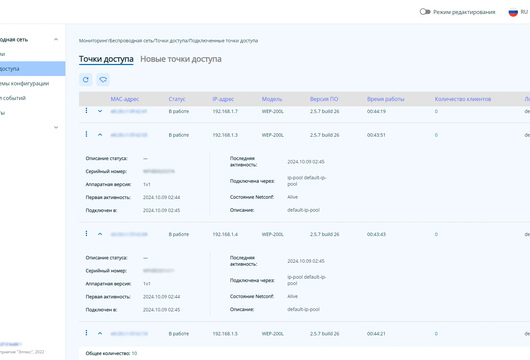530x360 pixels.
Task: Click uptime value 00:43:51
Action: pyautogui.click(x=376, y=135)
